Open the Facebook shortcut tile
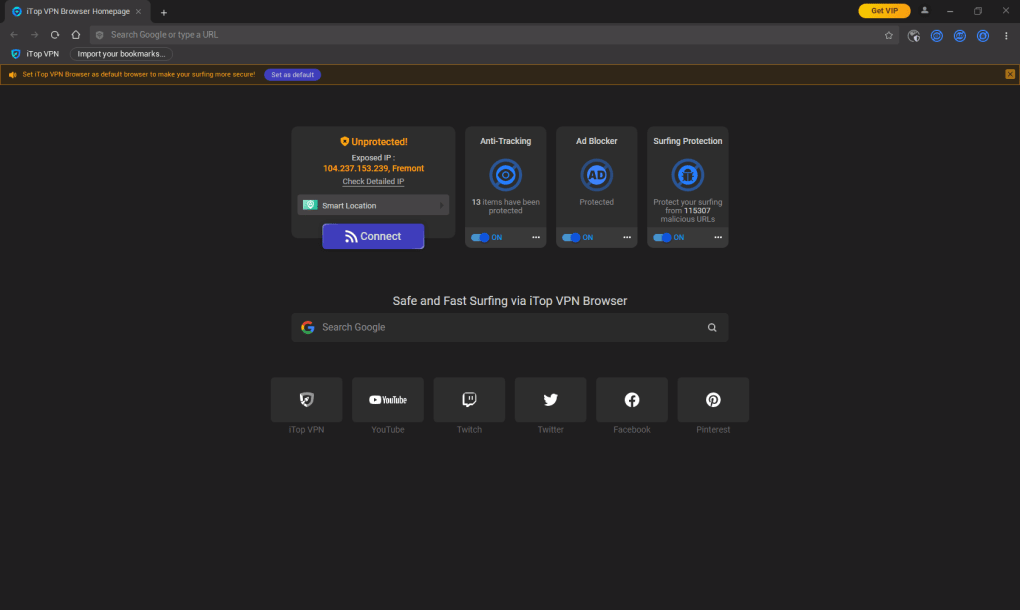The image size is (1020, 610). (632, 400)
